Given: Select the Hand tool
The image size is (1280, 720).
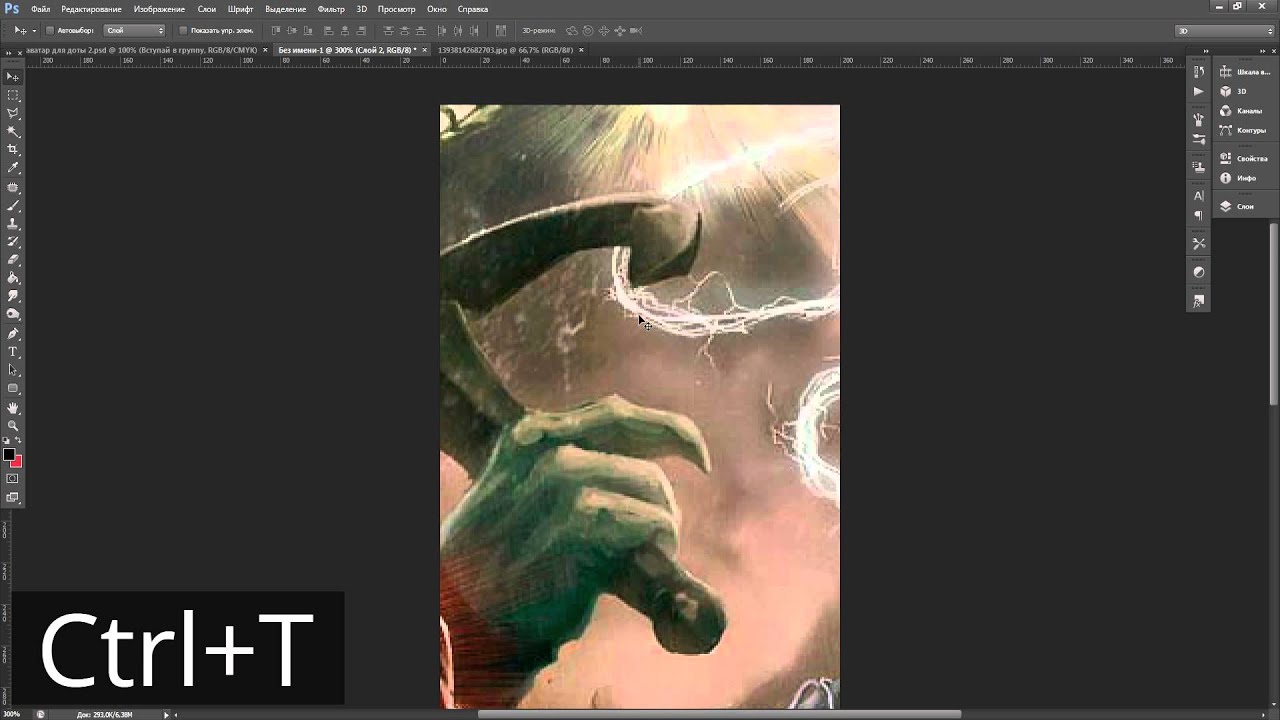Looking at the screenshot, I should [x=13, y=408].
